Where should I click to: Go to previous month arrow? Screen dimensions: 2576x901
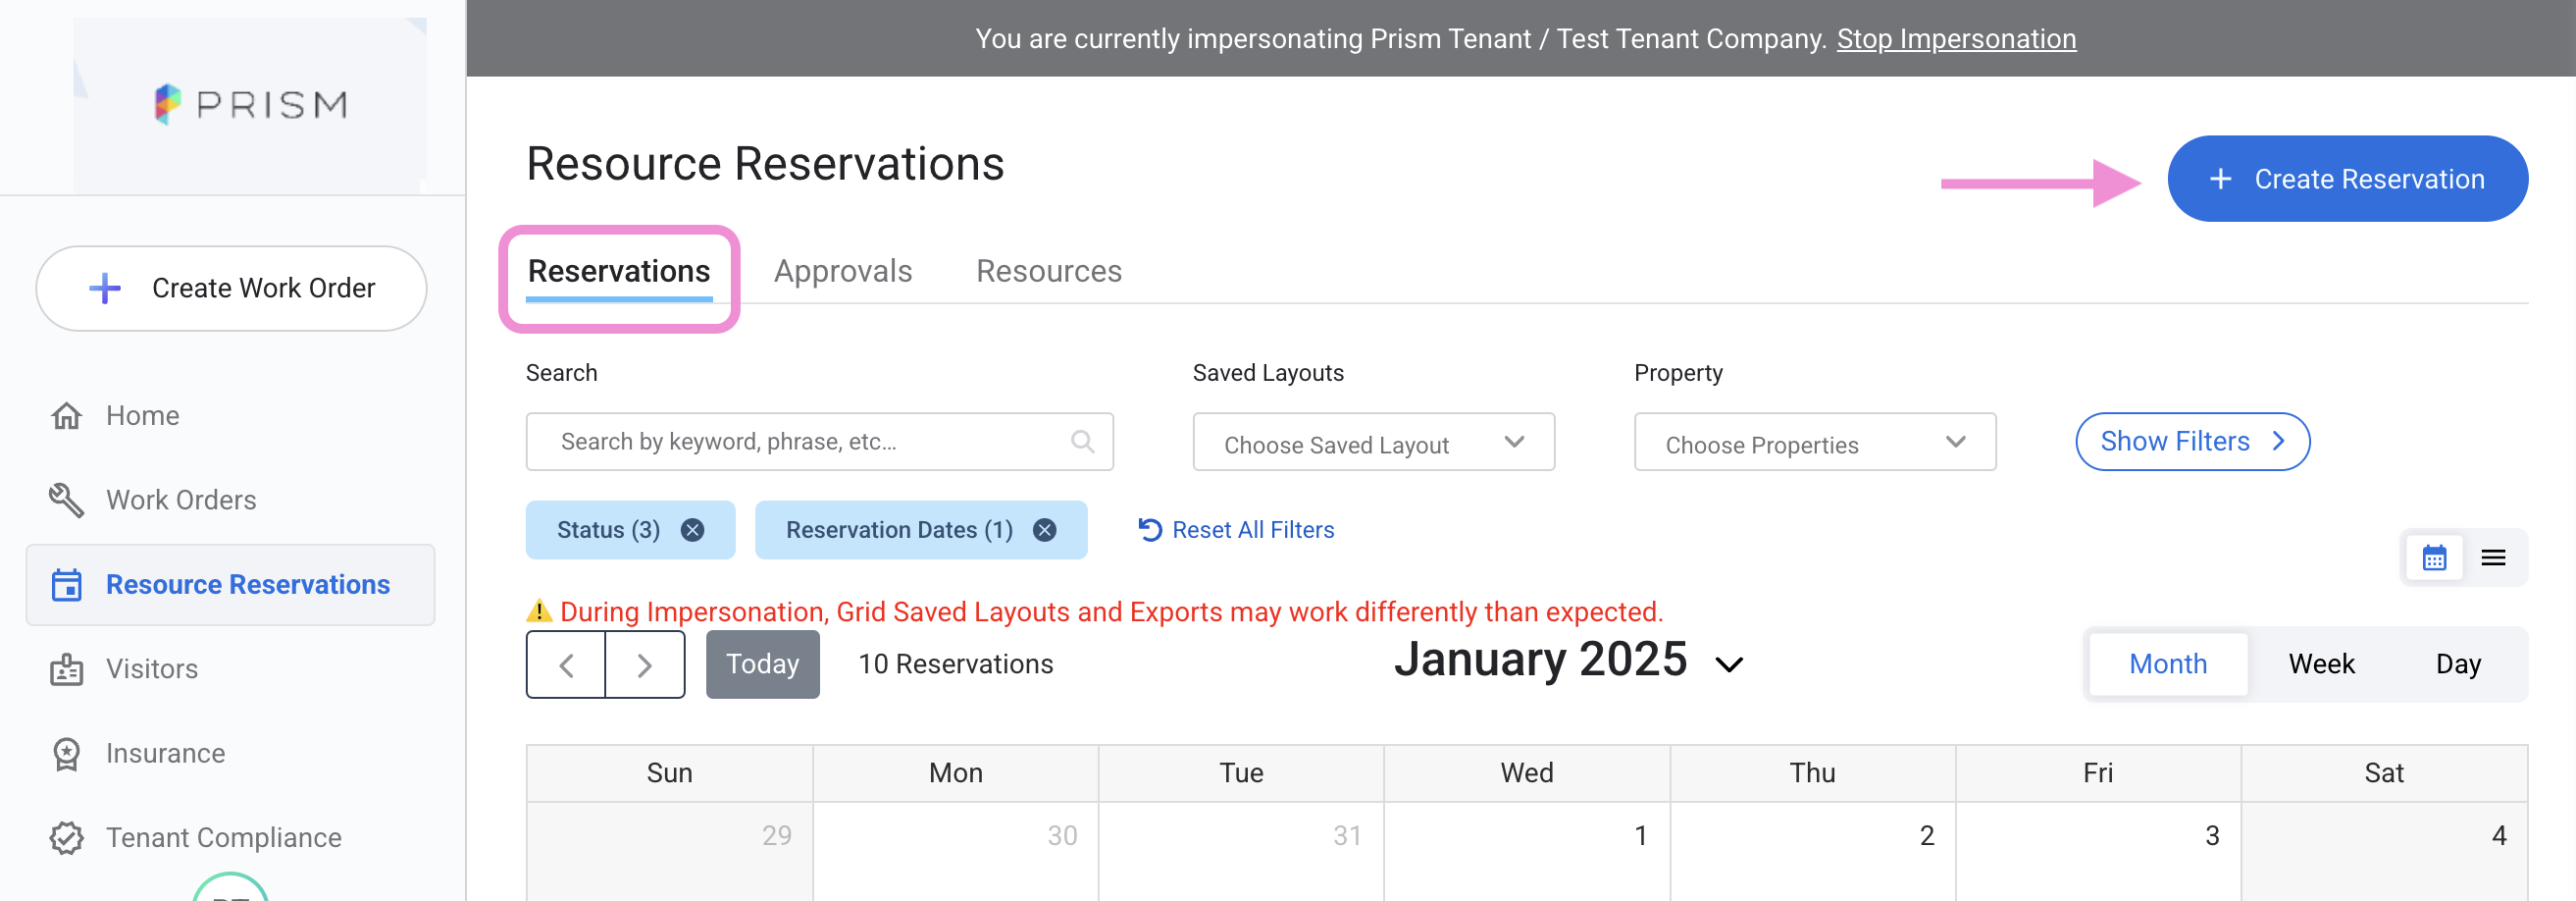click(566, 665)
